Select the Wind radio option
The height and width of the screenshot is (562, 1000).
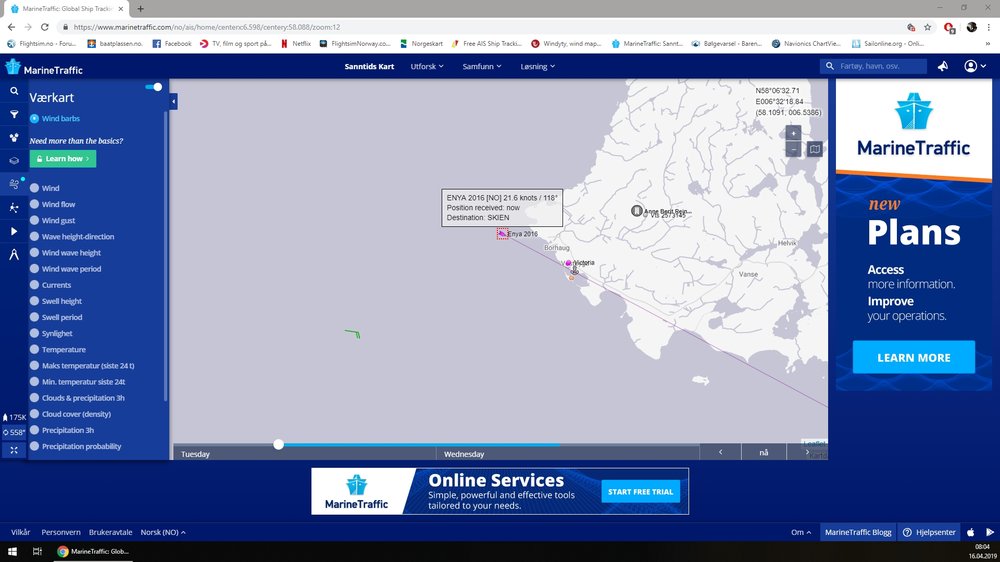coord(34,188)
